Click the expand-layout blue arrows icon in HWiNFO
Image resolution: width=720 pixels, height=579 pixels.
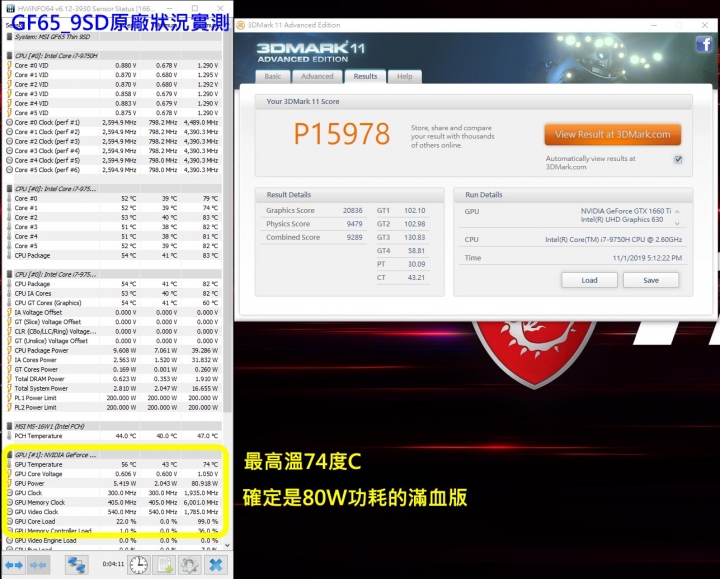click(14, 565)
